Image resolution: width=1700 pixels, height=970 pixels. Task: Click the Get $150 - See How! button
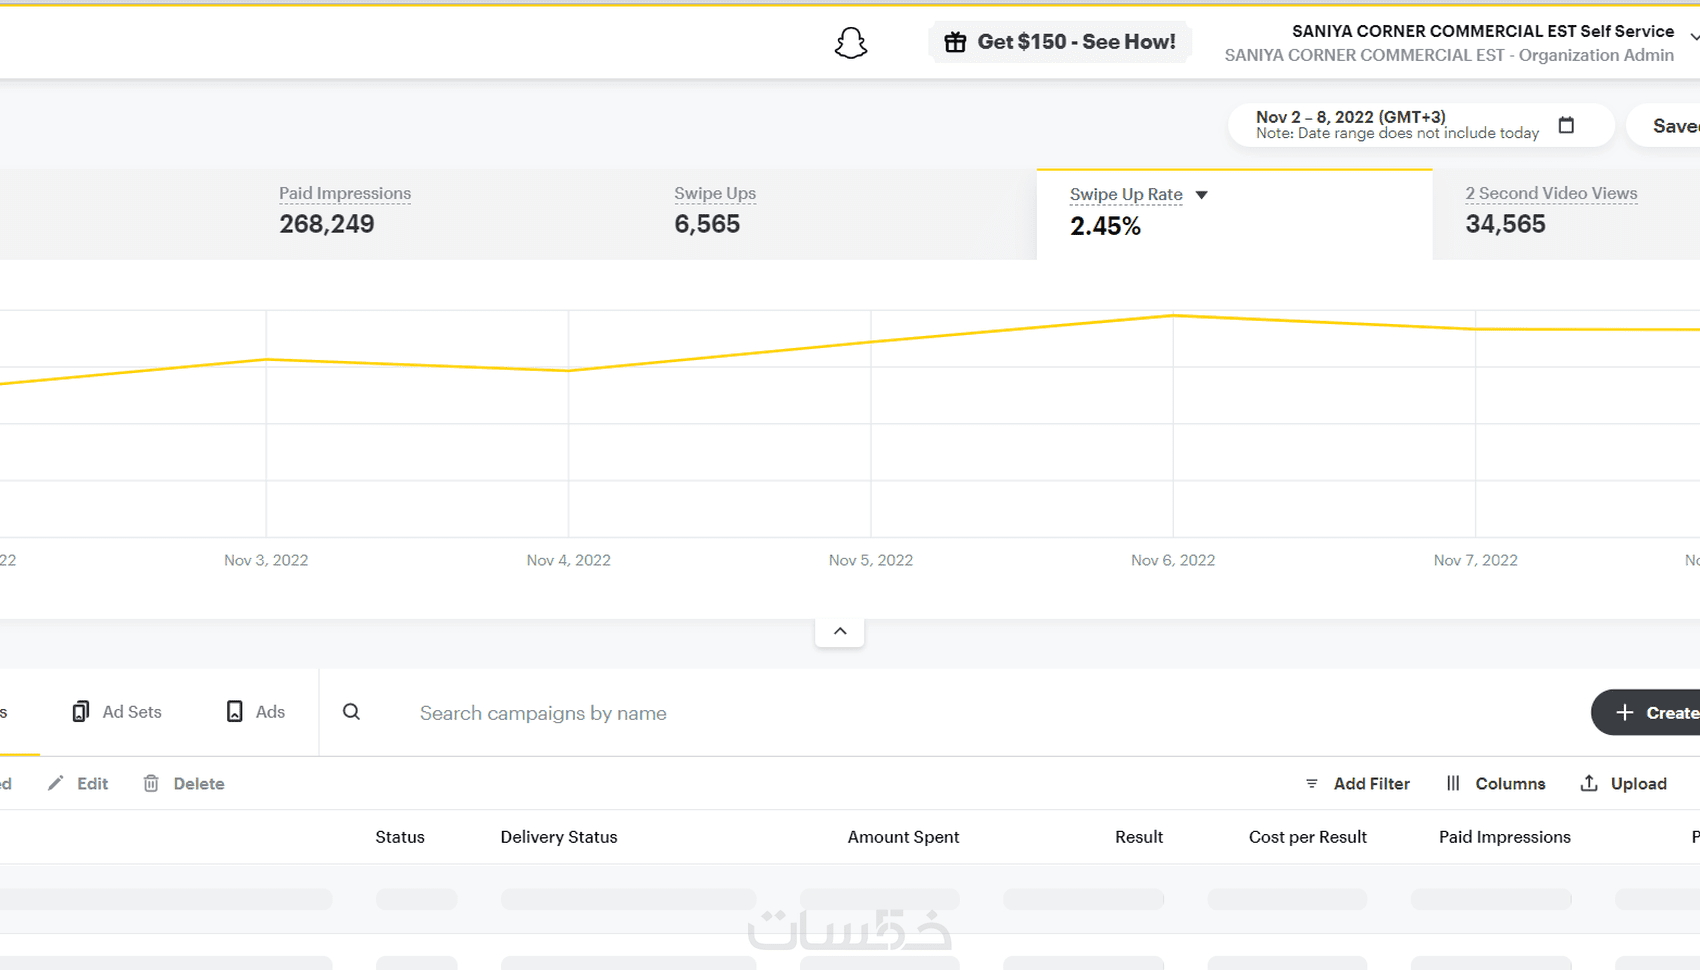[1060, 42]
